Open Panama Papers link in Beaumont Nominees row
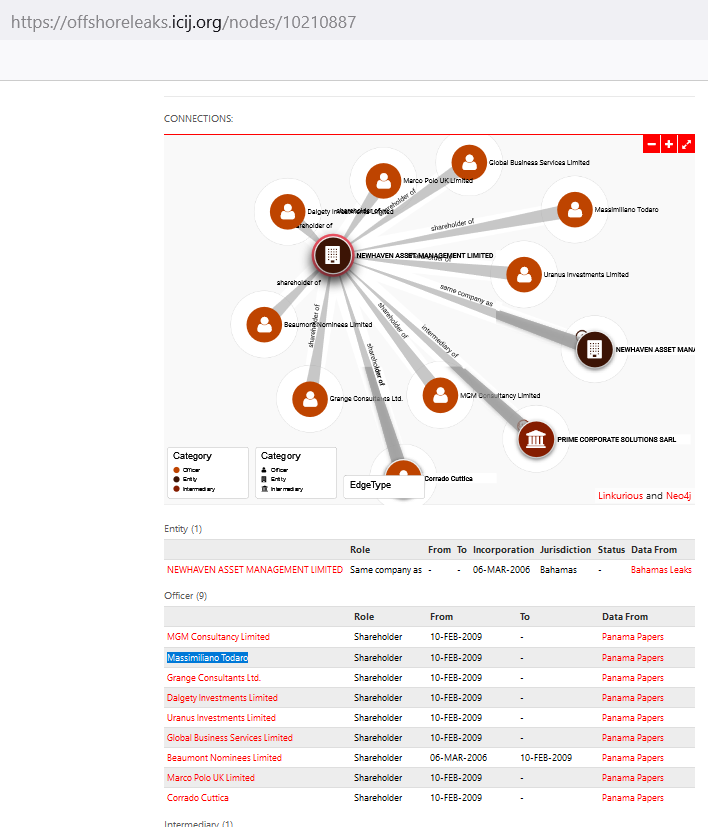 (633, 758)
